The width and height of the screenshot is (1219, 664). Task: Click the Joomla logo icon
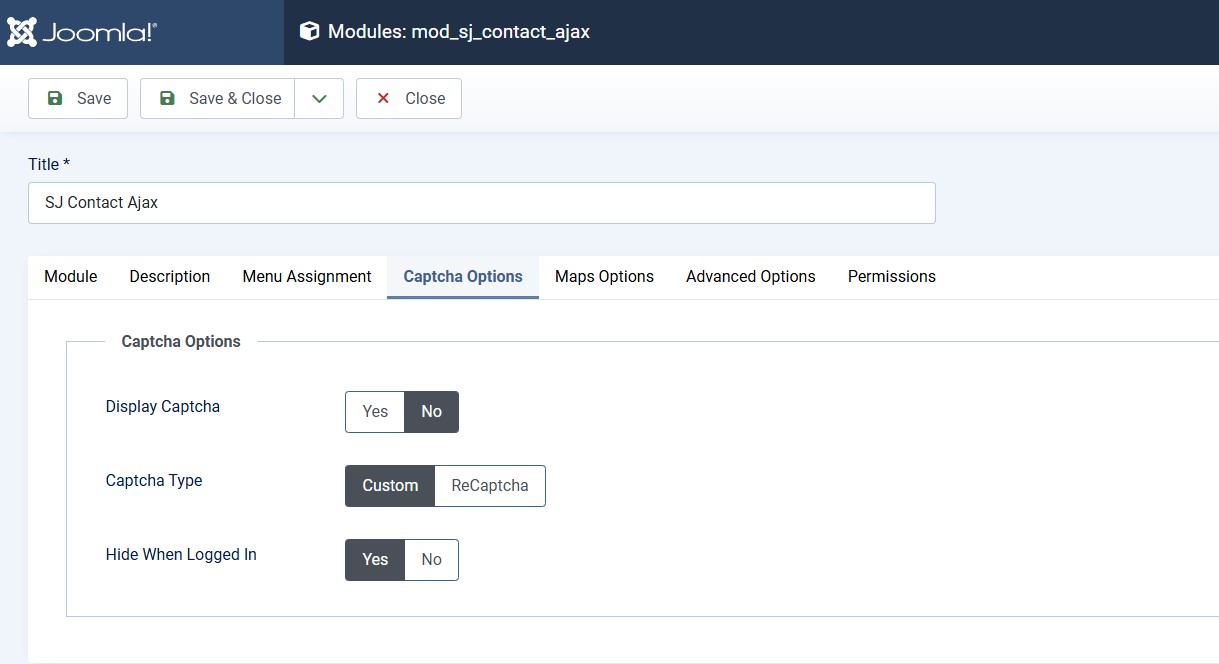point(22,32)
